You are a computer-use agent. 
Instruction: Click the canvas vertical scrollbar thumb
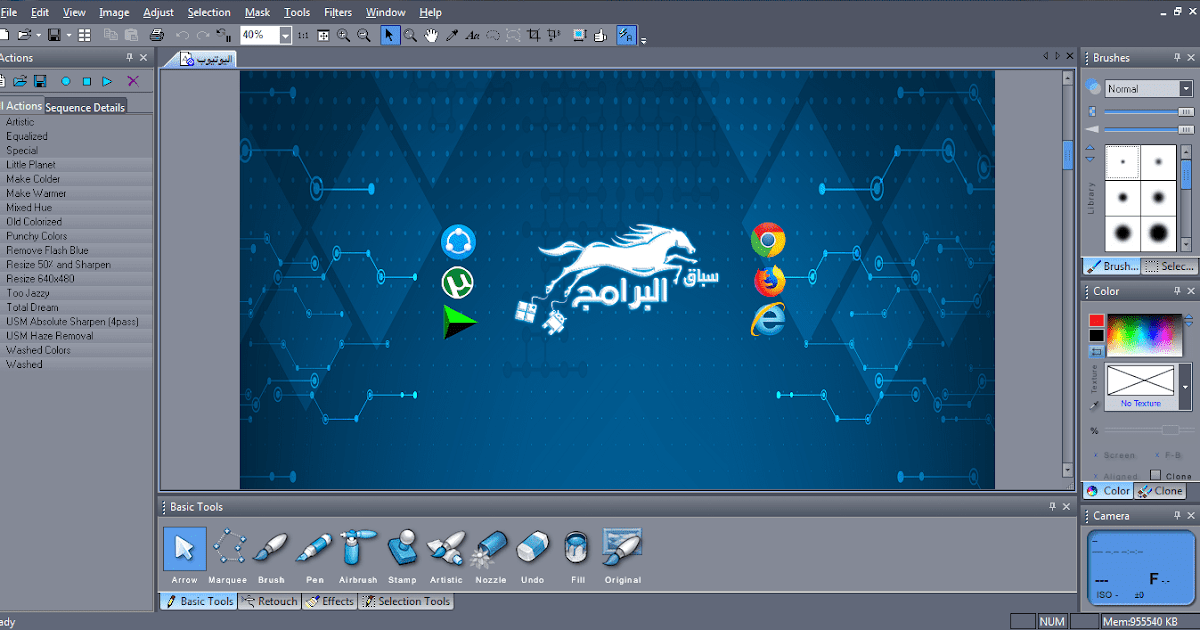coord(1068,154)
